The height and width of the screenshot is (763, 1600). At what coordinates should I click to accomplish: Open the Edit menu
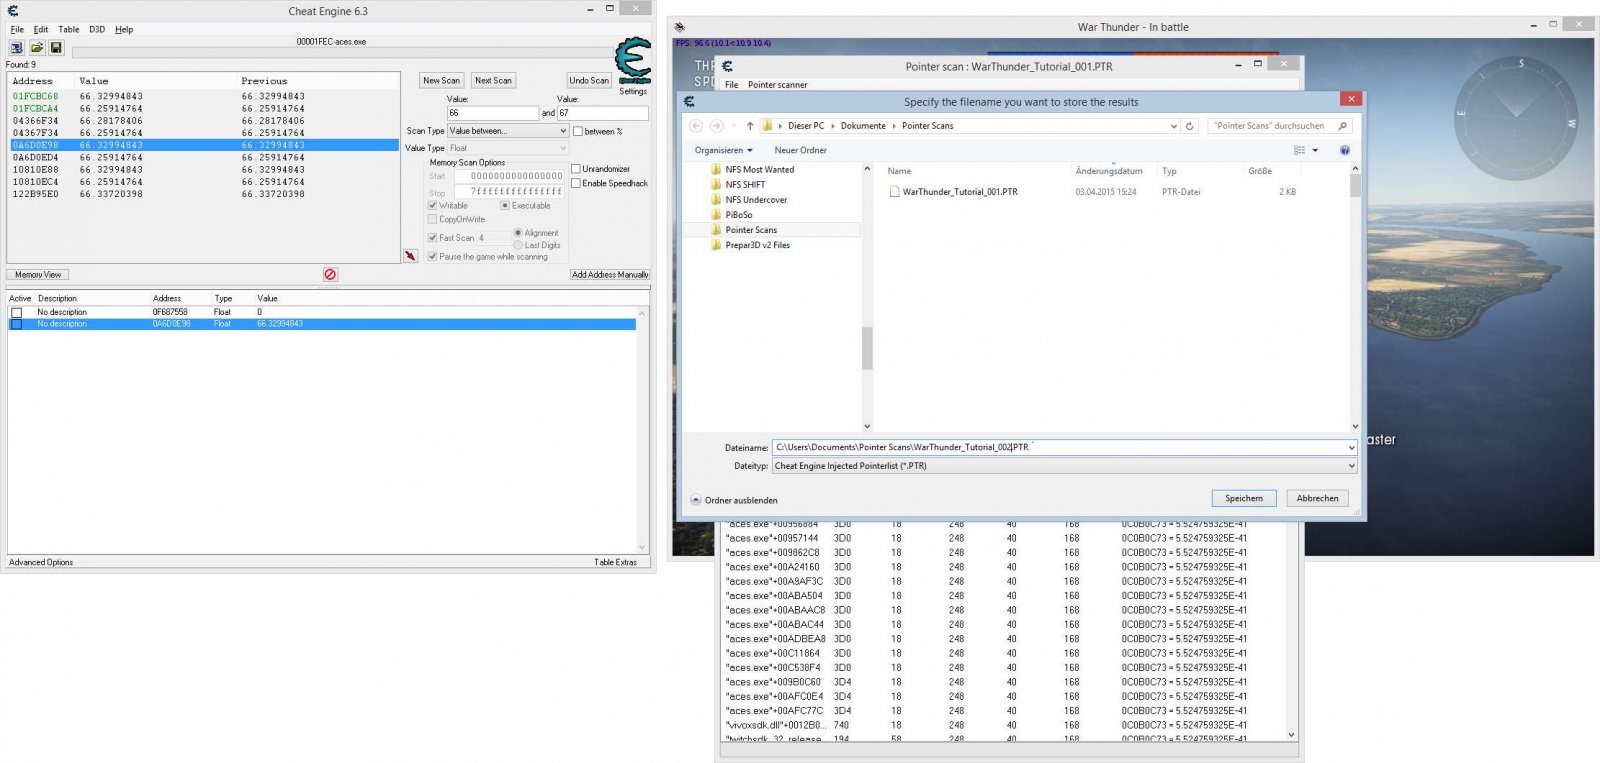tap(41, 30)
